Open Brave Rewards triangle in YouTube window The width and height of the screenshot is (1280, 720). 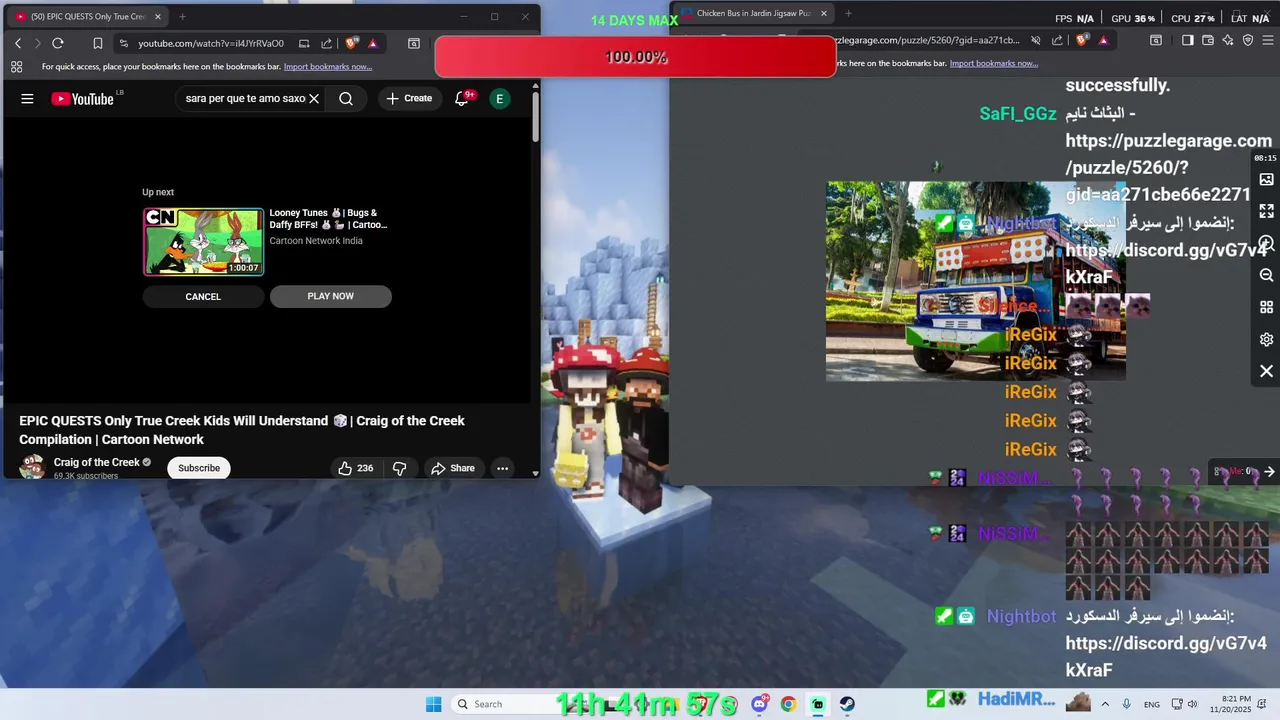372,43
